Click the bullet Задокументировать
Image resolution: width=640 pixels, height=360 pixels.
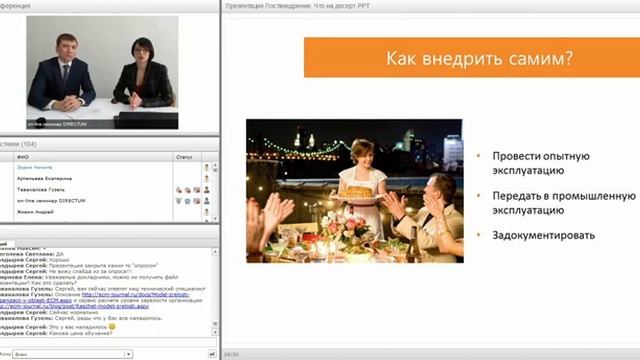pos(543,236)
